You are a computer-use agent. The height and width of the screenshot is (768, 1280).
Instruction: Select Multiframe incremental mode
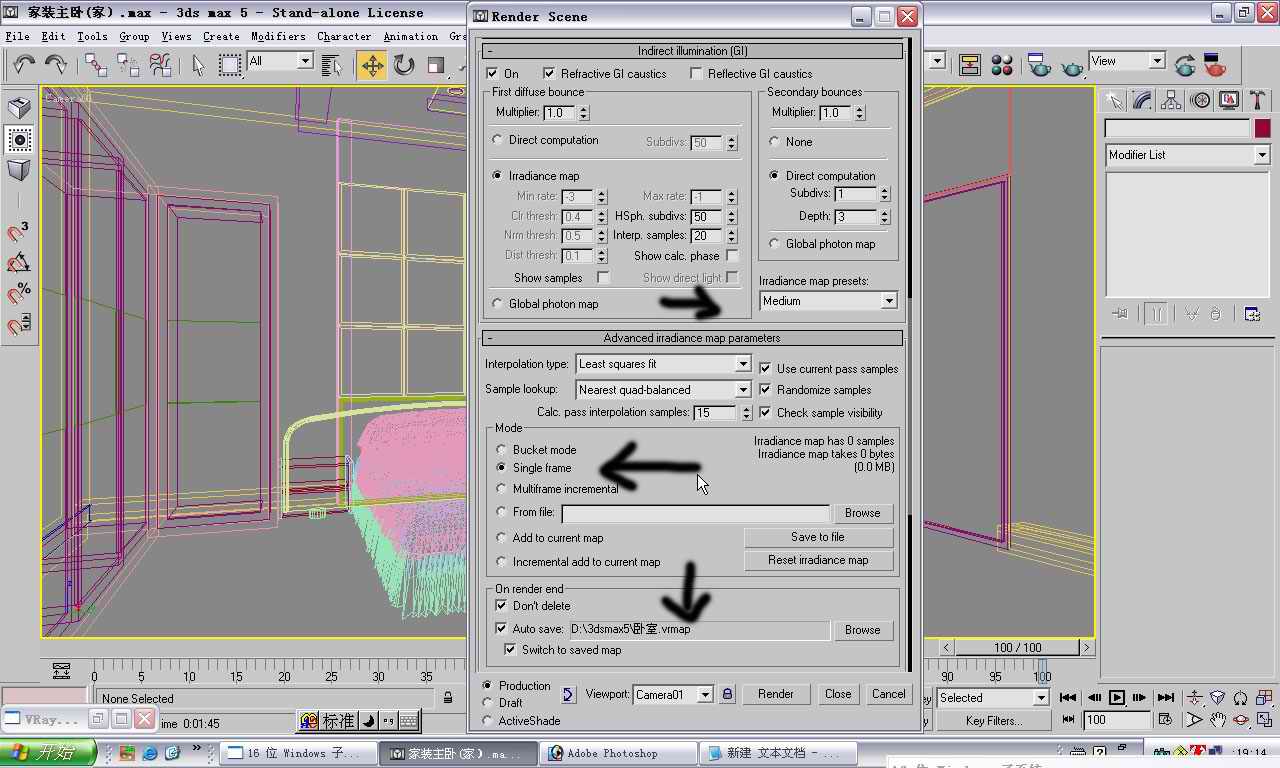pyautogui.click(x=502, y=489)
